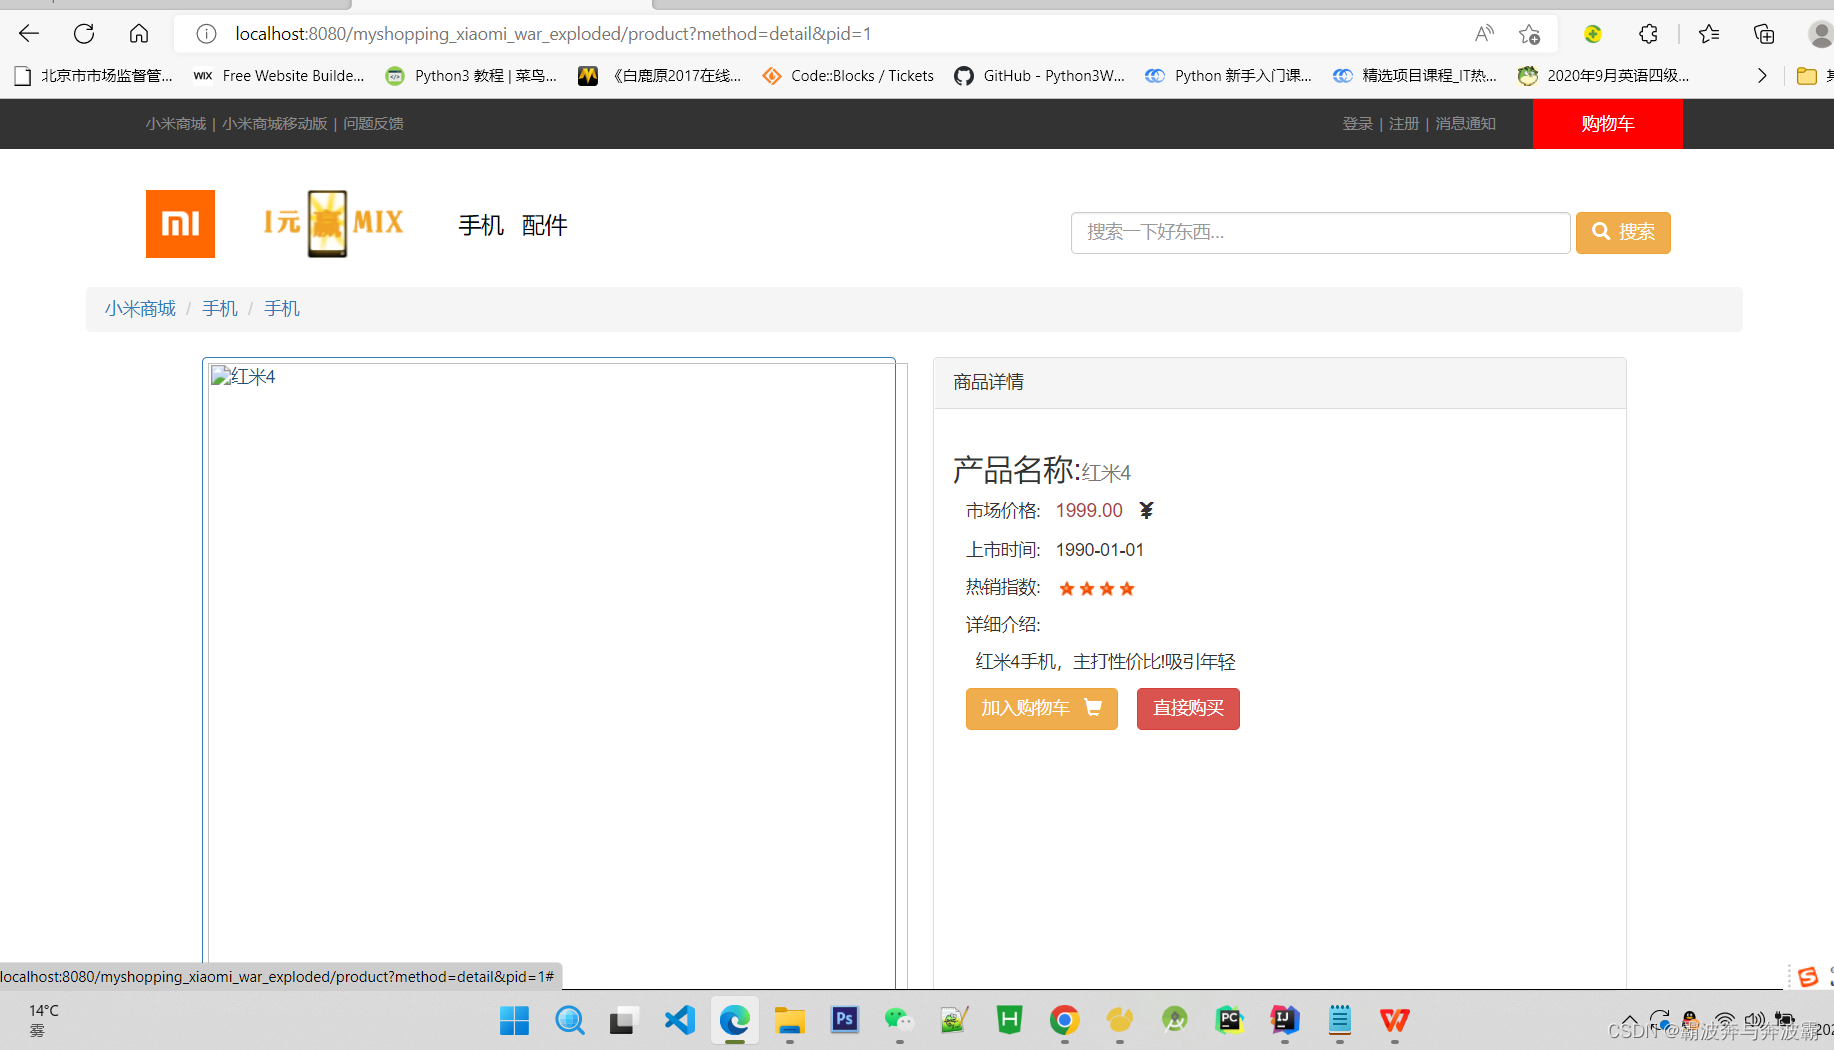Switch to Microsoft Edge on taskbar
Screen dimensions: 1834x1050
(735, 1020)
